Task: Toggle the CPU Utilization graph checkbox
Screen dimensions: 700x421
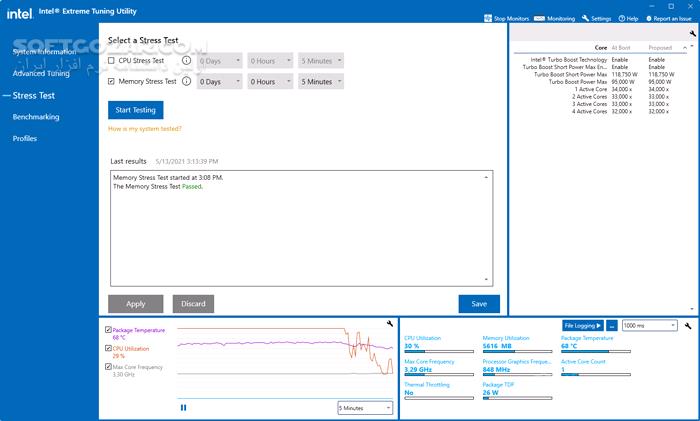Action: 108,348
